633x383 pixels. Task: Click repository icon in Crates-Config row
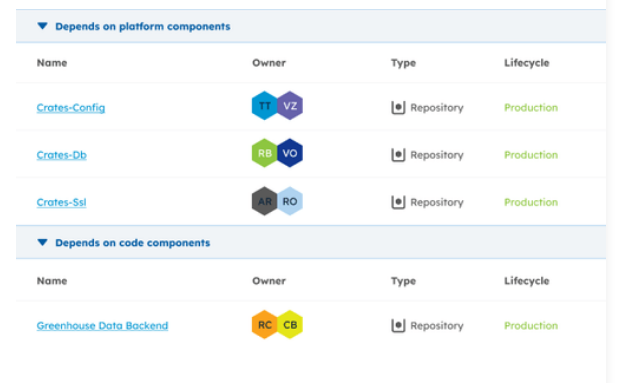click(398, 108)
